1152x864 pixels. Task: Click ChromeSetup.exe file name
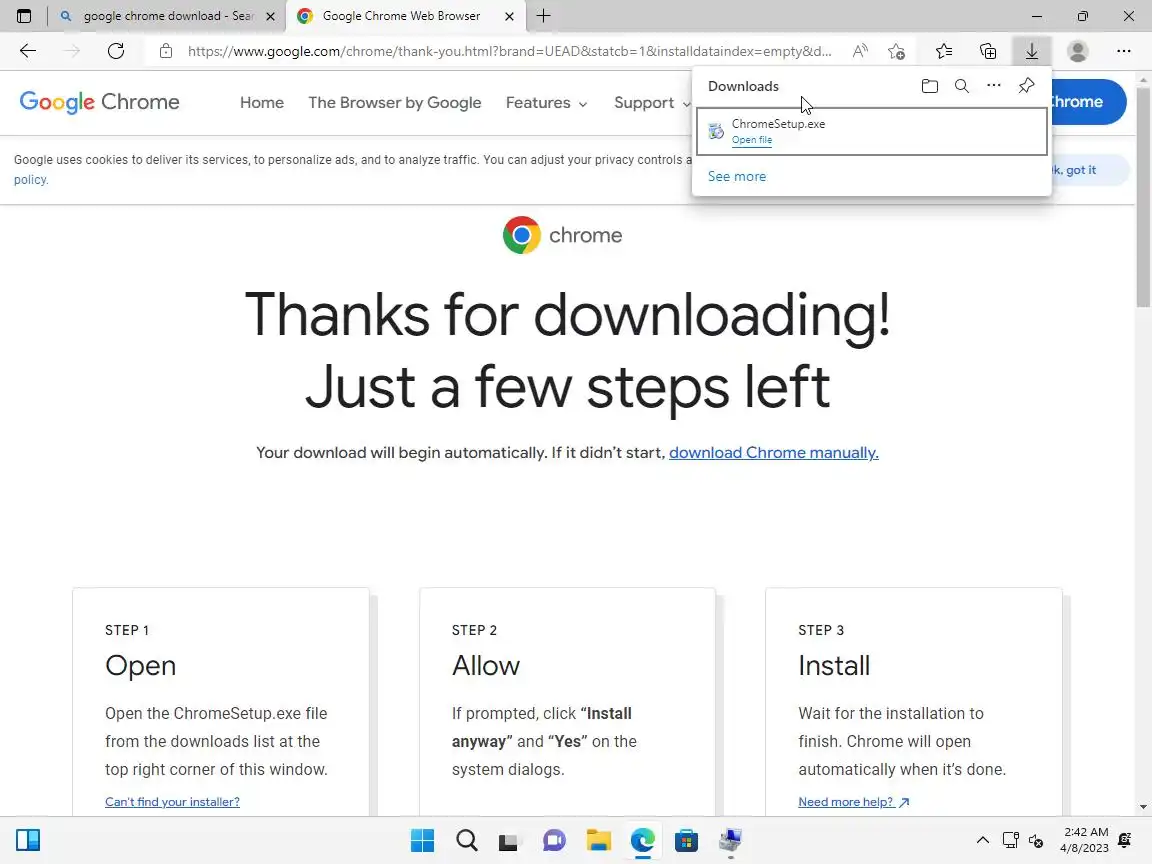point(778,123)
